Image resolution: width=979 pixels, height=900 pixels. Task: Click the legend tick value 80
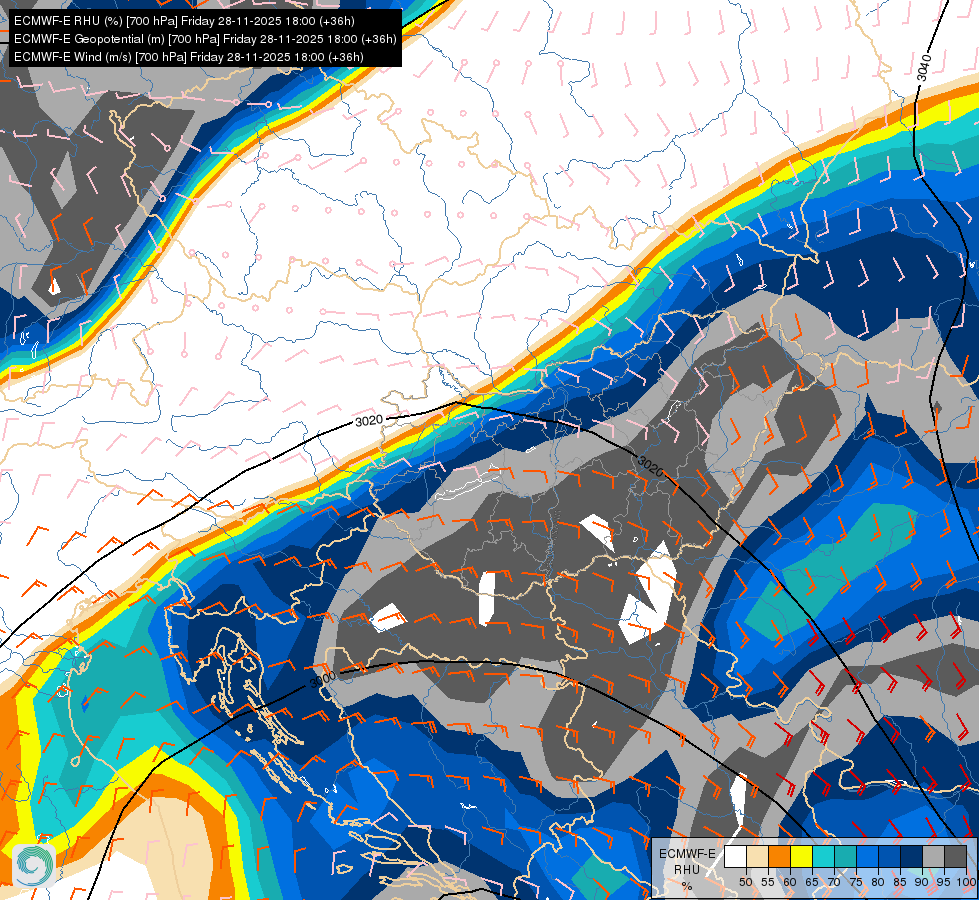tap(878, 883)
